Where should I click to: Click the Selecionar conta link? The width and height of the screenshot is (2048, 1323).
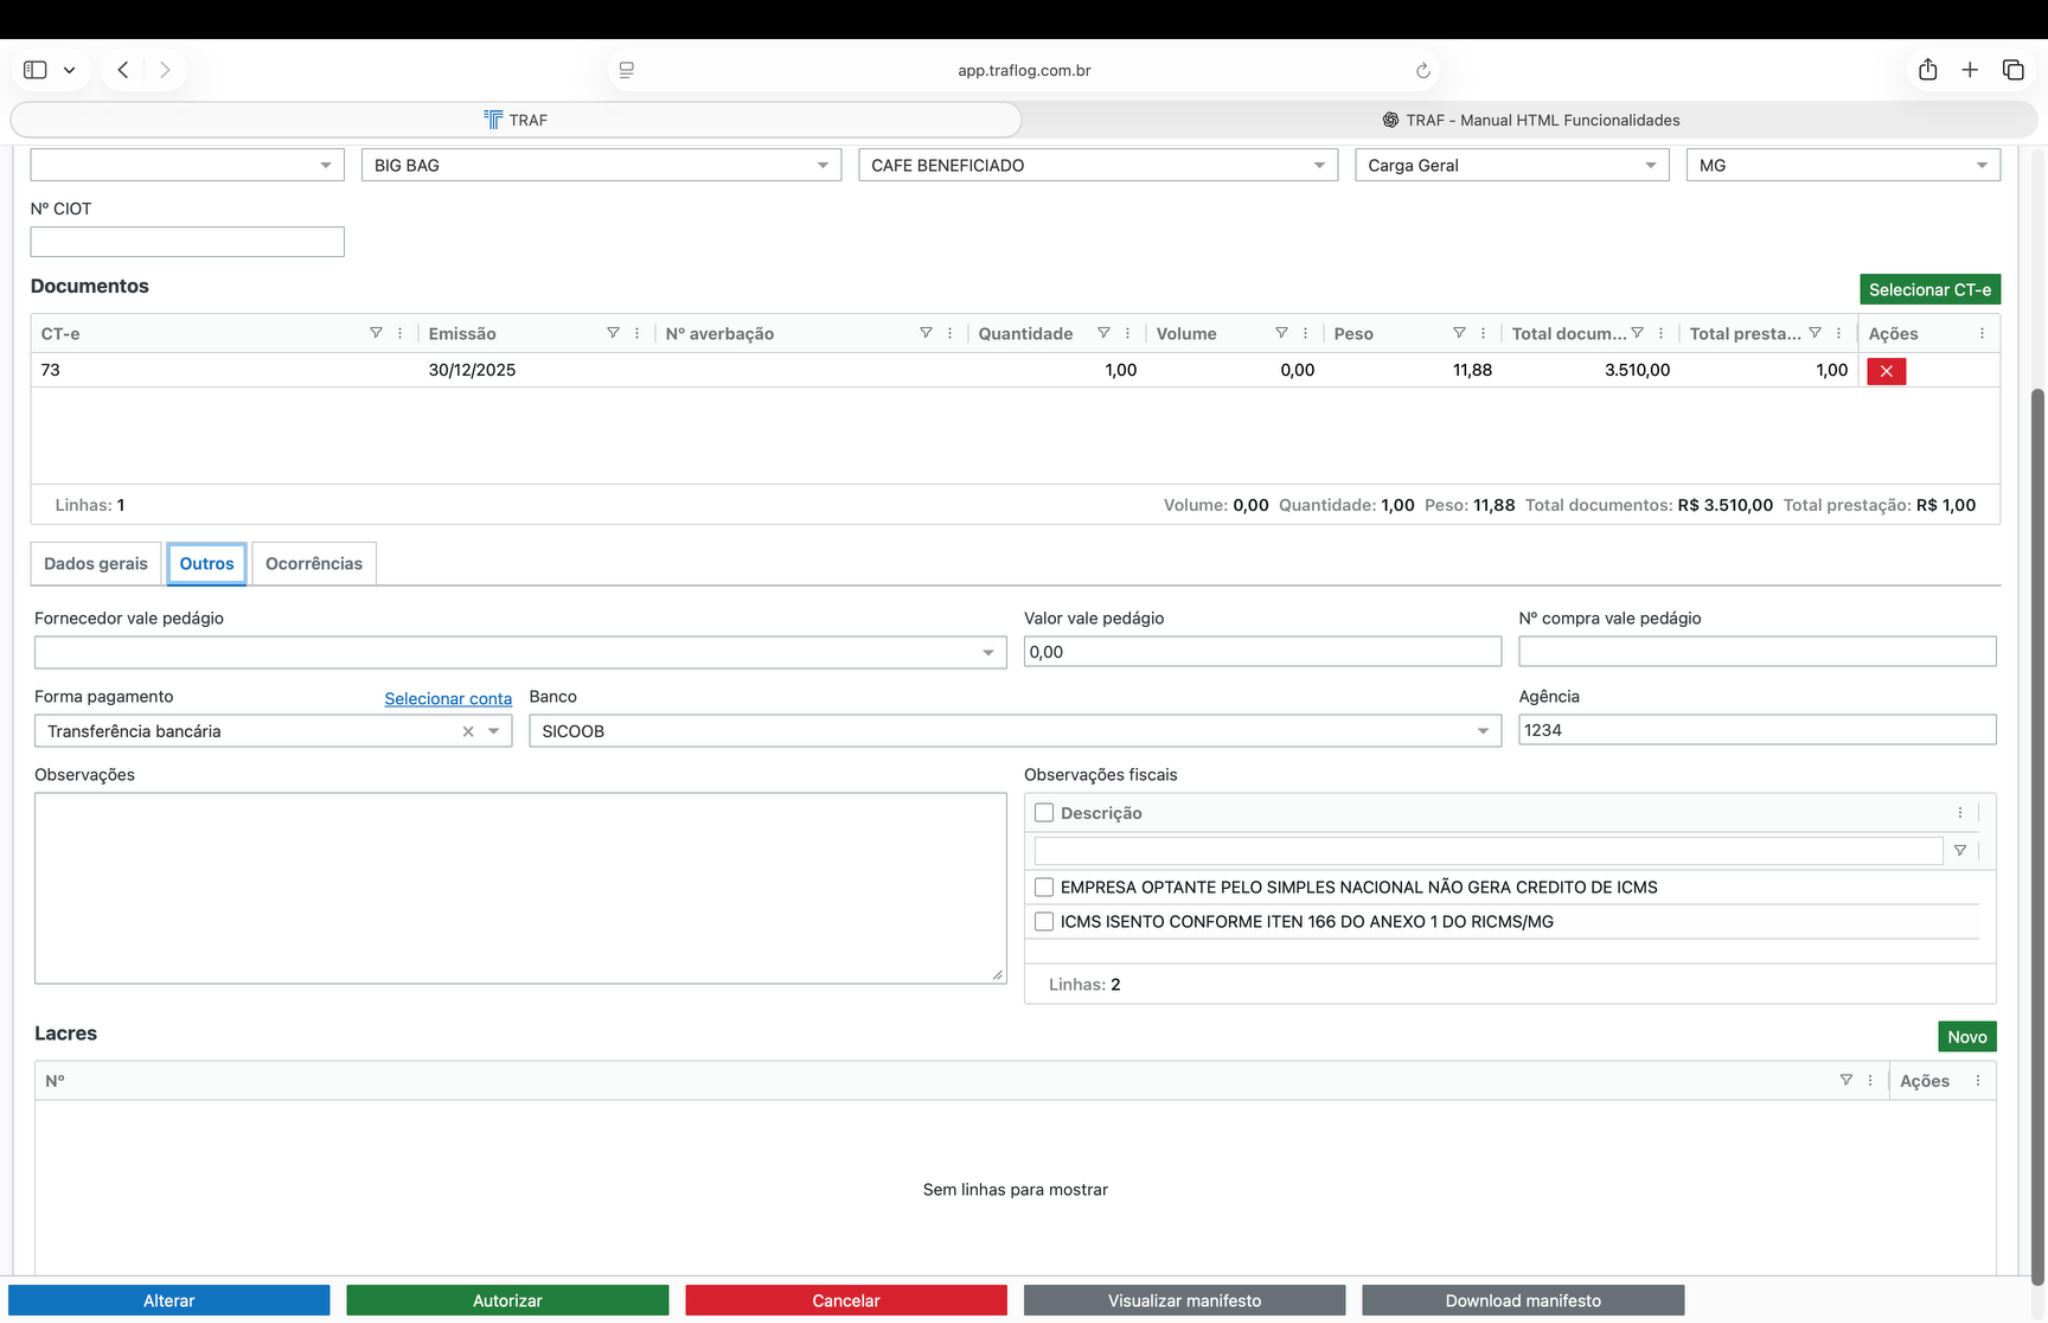pos(448,698)
